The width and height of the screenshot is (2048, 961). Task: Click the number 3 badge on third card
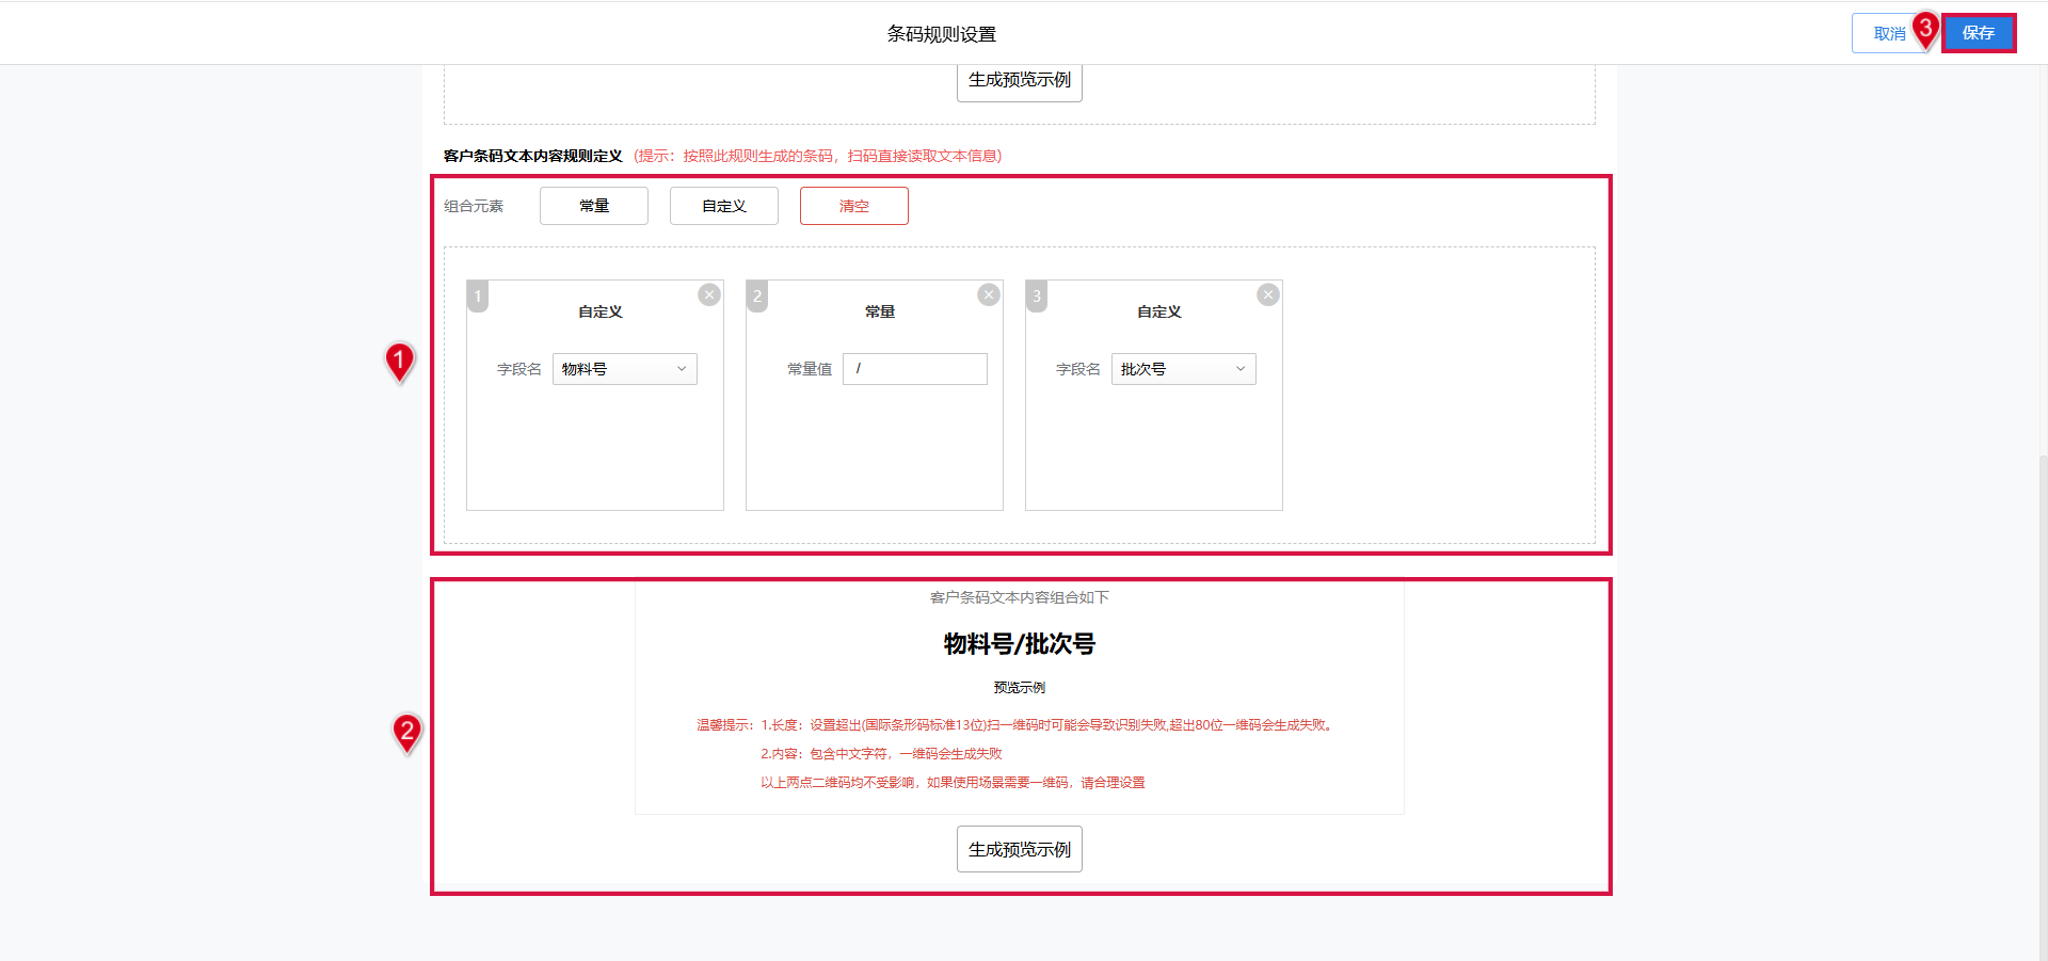[x=1037, y=296]
